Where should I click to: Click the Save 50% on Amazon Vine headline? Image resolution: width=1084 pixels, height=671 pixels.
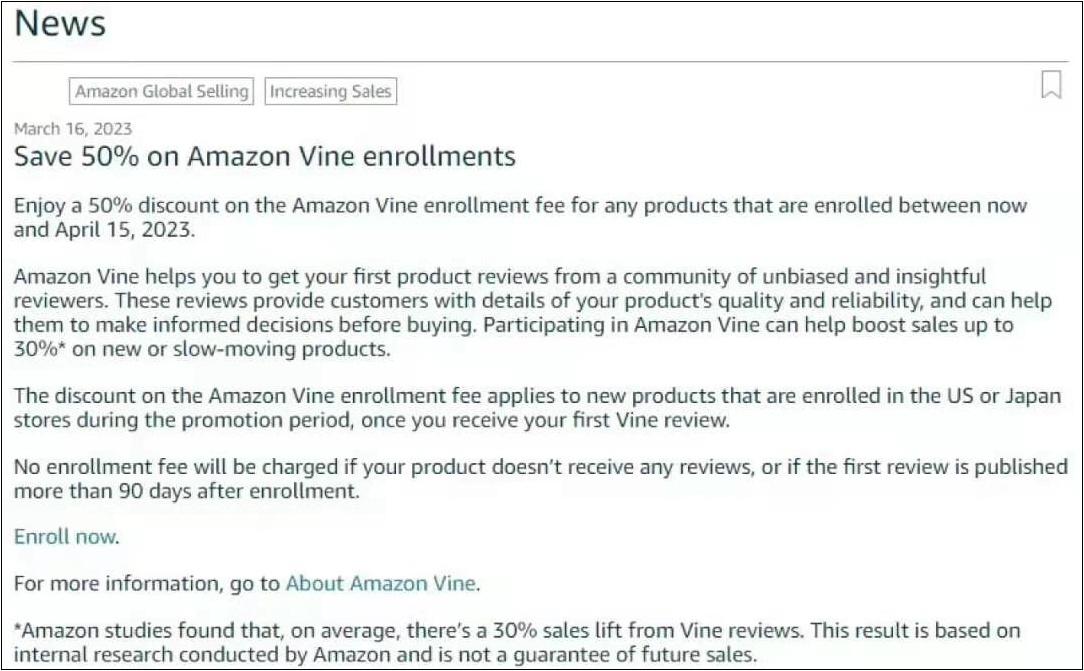(265, 156)
